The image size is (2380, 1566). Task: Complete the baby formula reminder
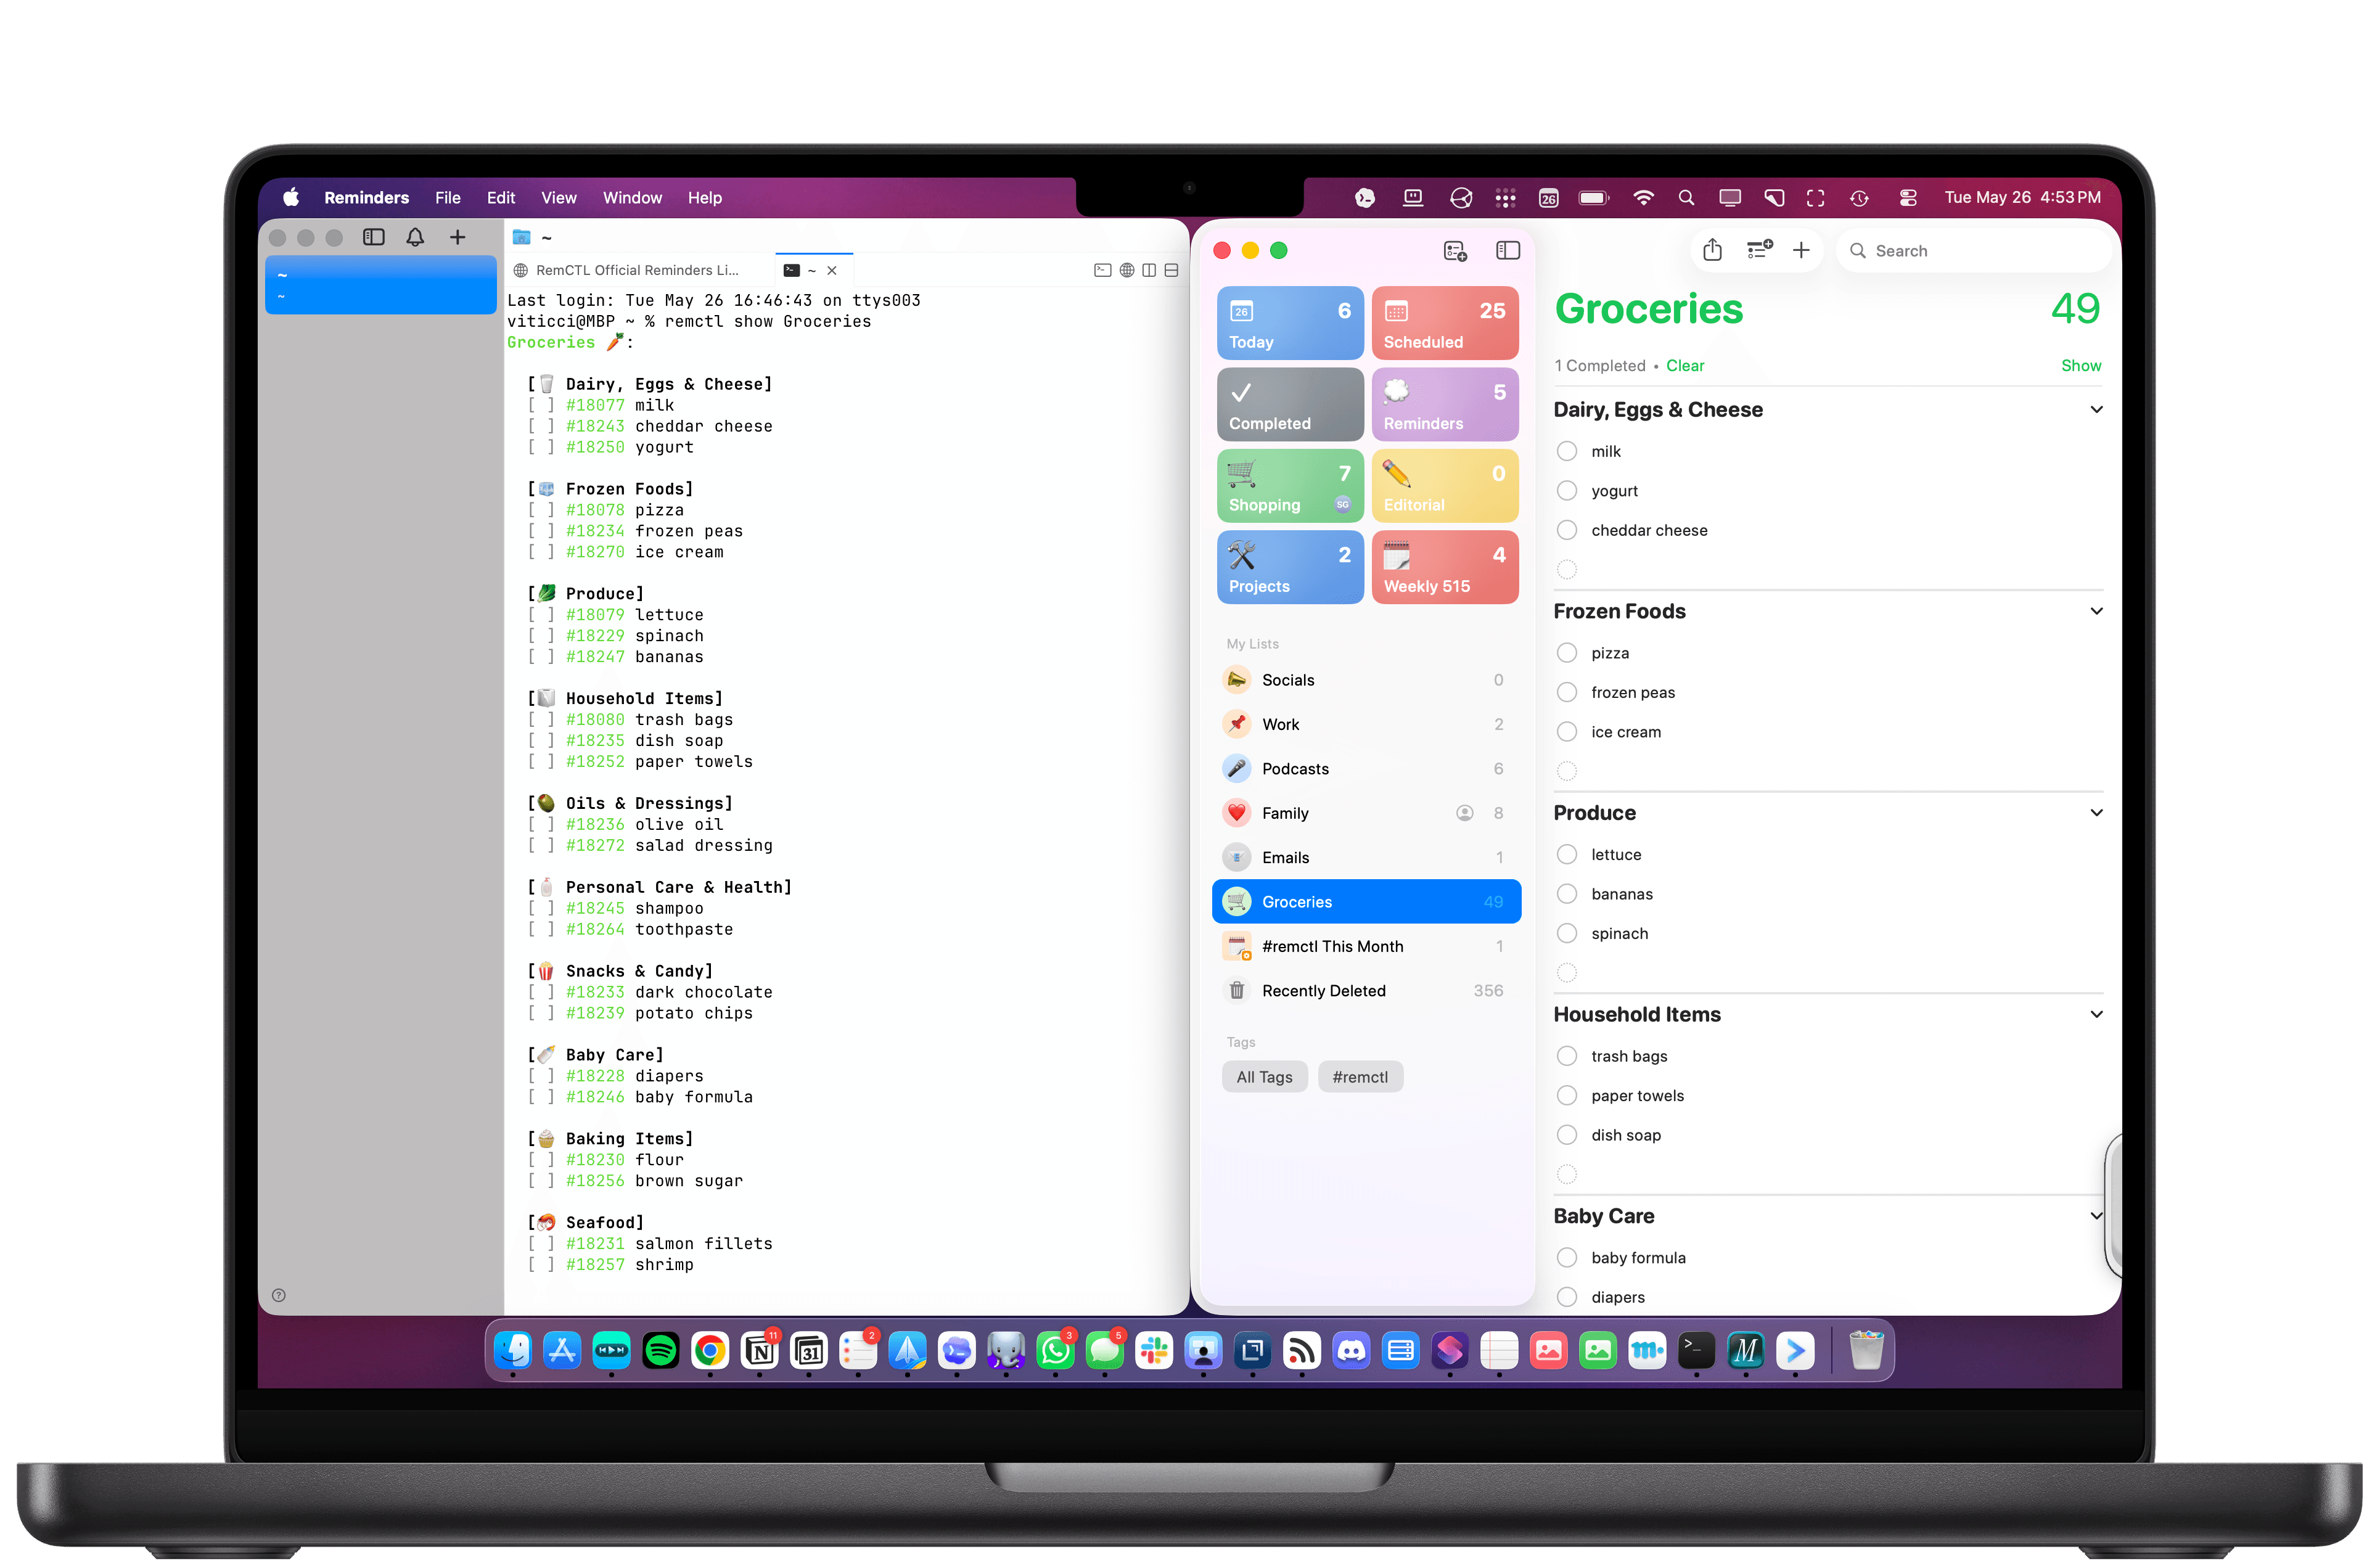click(x=1567, y=1258)
